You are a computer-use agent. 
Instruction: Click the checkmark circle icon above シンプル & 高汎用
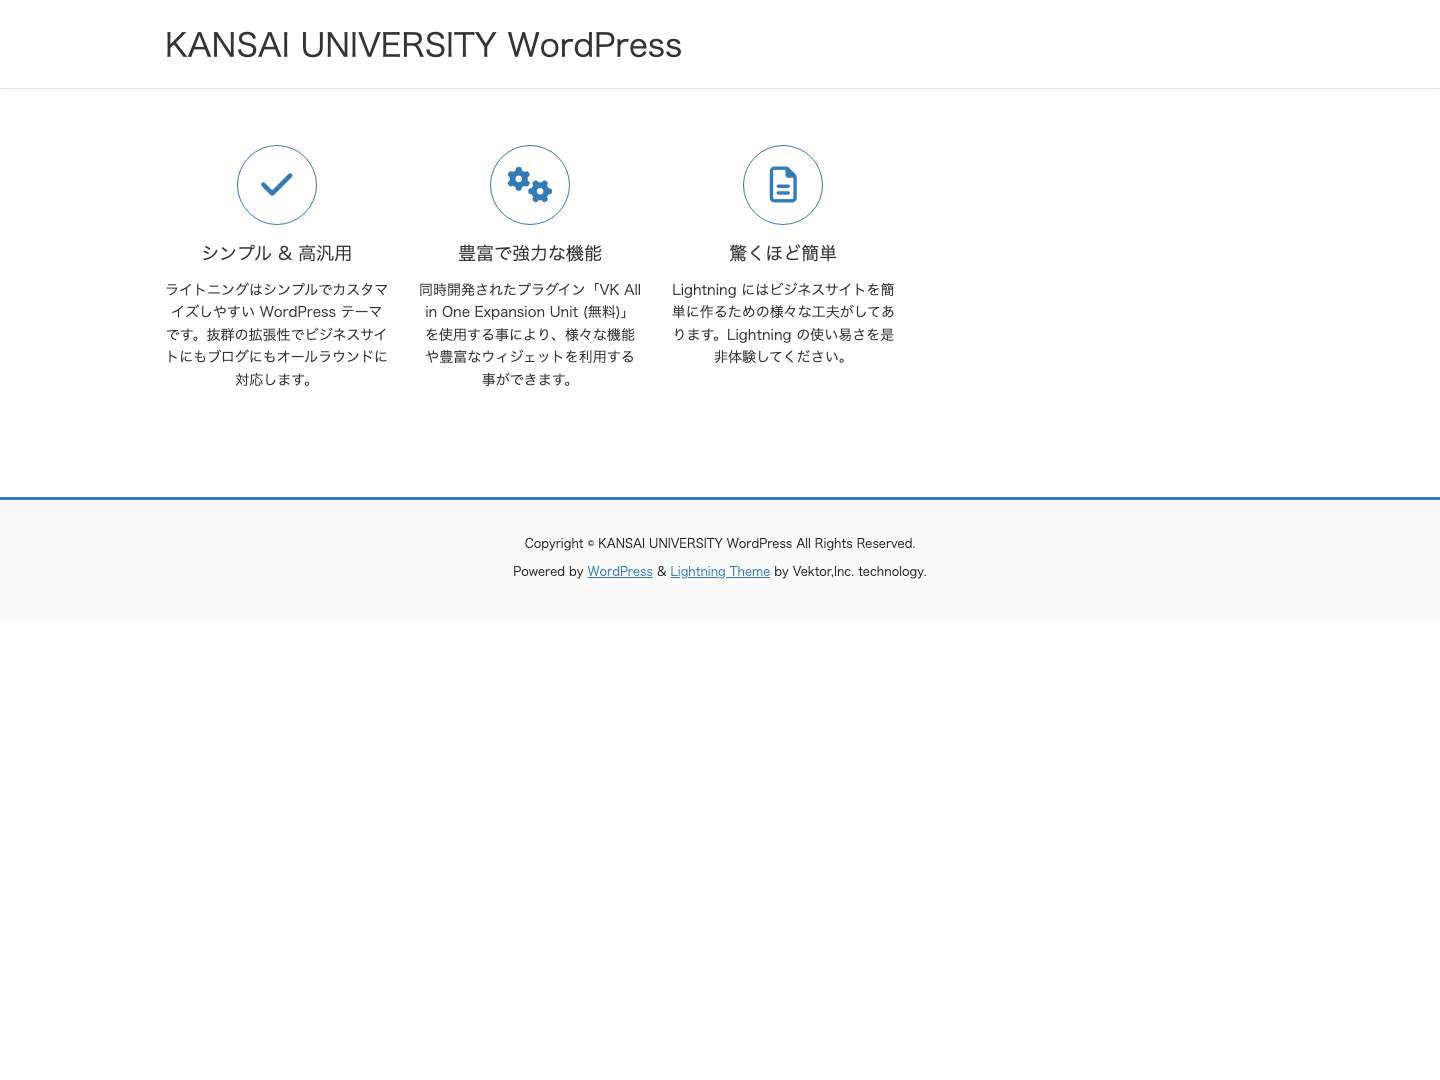(277, 185)
